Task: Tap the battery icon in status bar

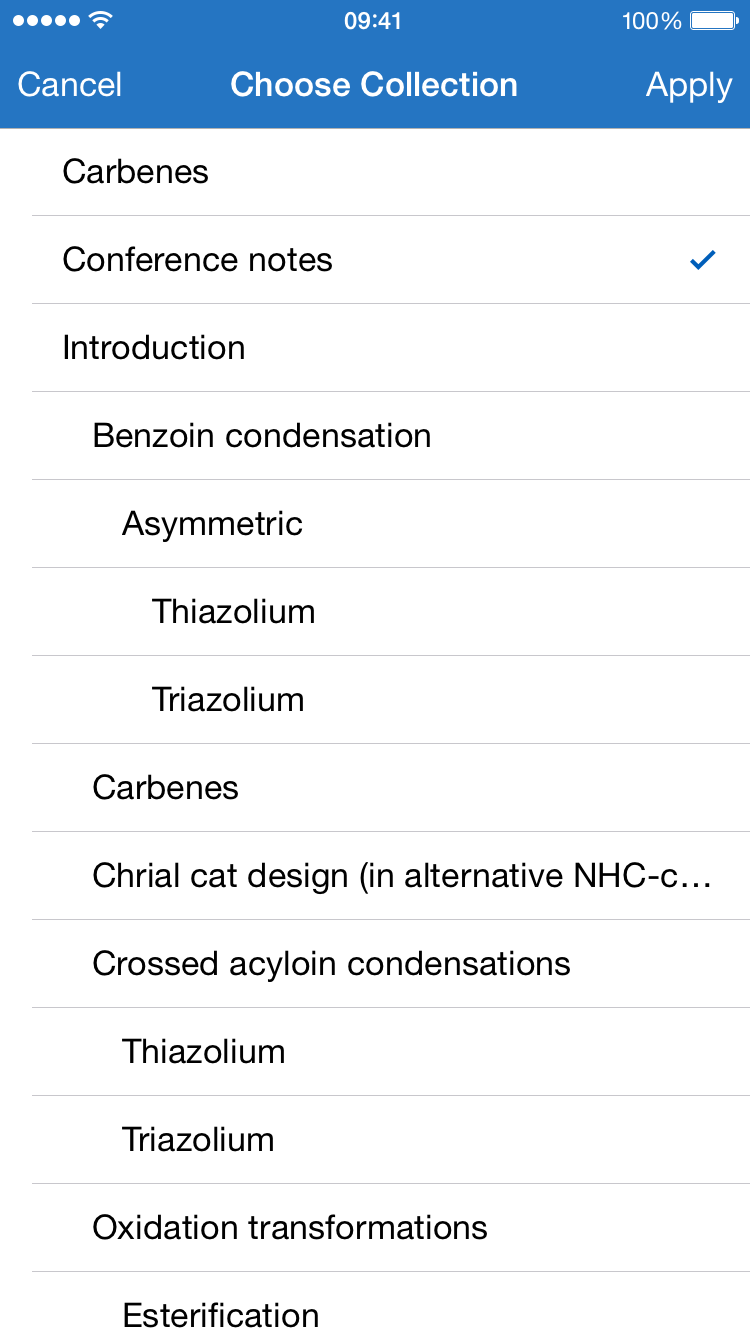Action: tap(714, 21)
